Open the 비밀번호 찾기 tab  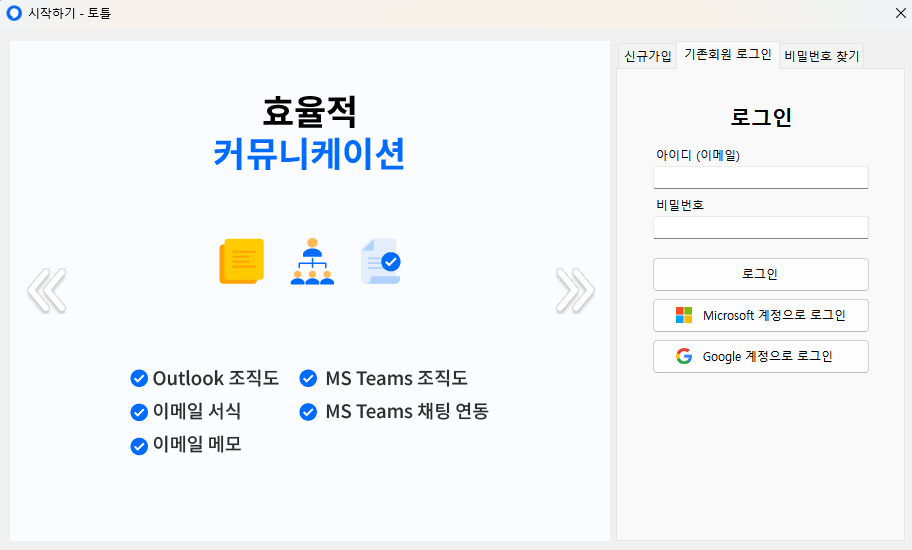point(821,56)
